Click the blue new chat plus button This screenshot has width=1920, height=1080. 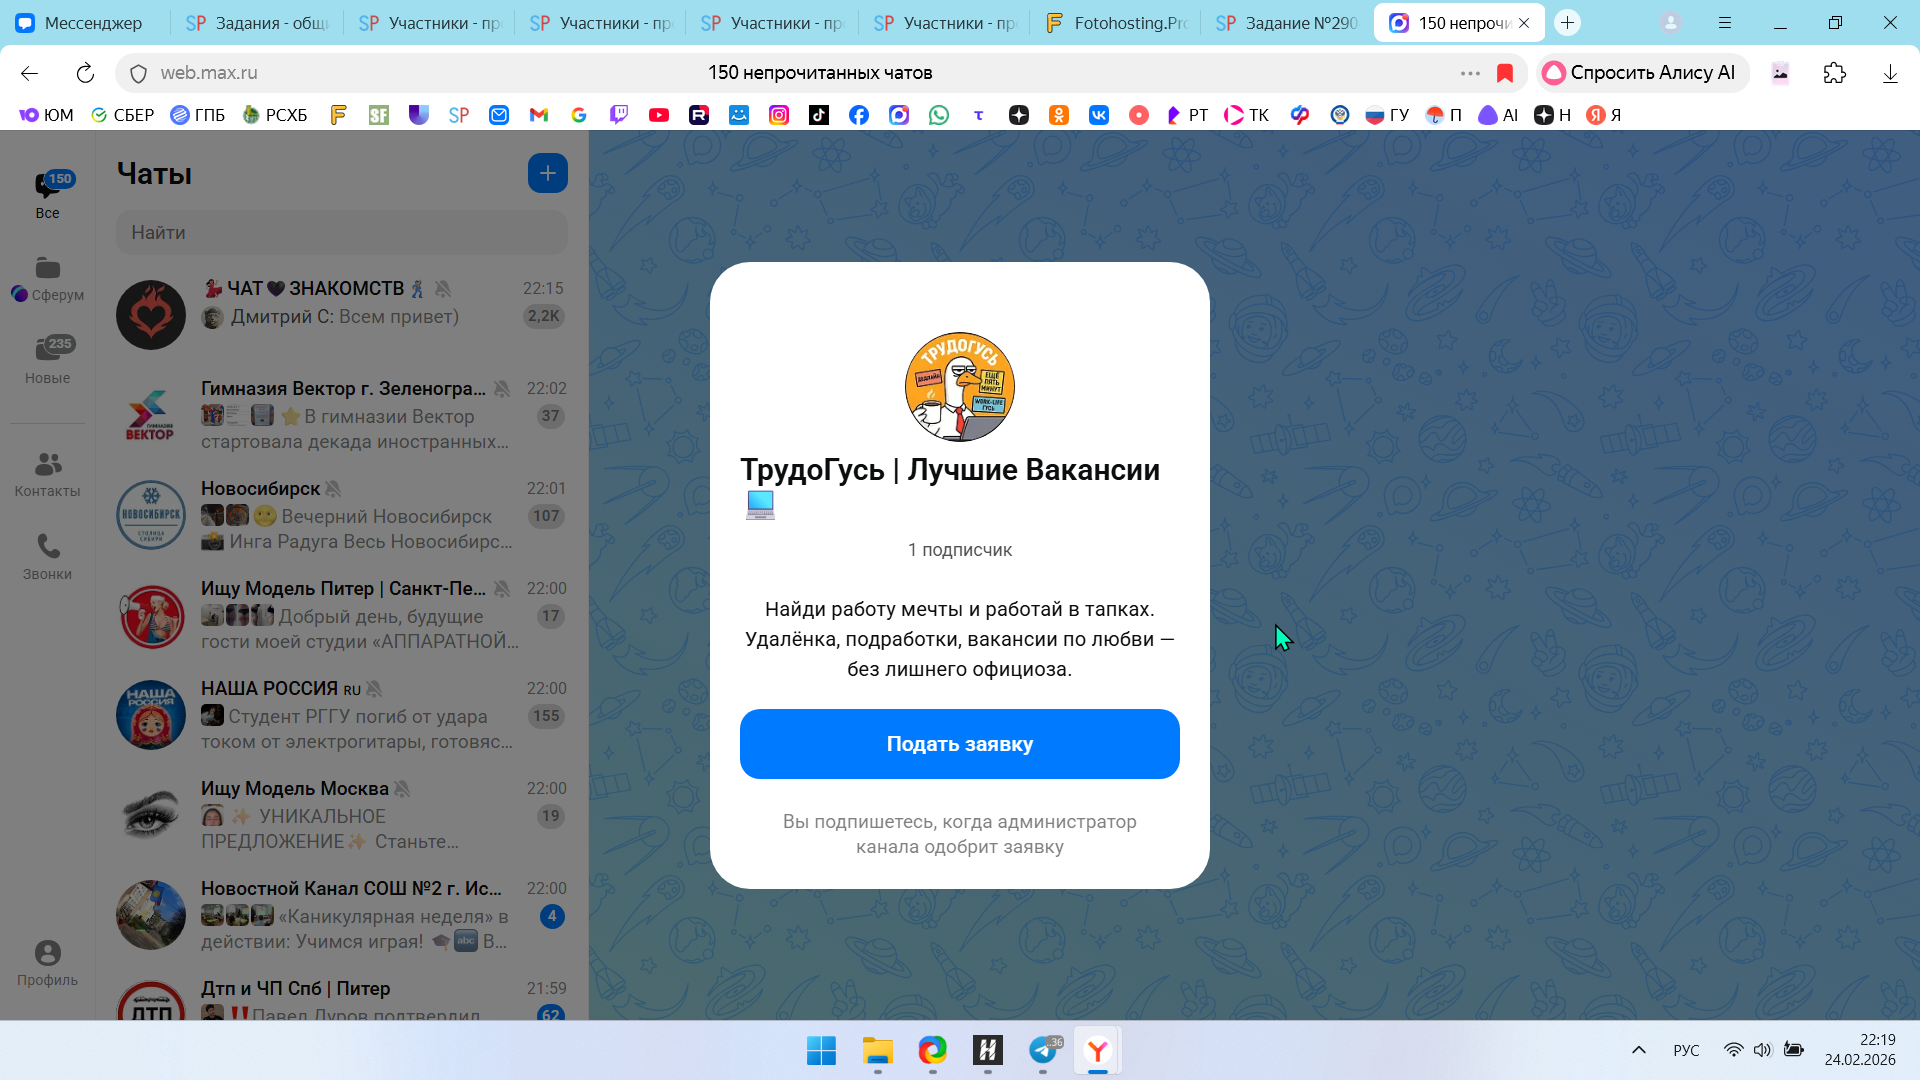pos(547,173)
